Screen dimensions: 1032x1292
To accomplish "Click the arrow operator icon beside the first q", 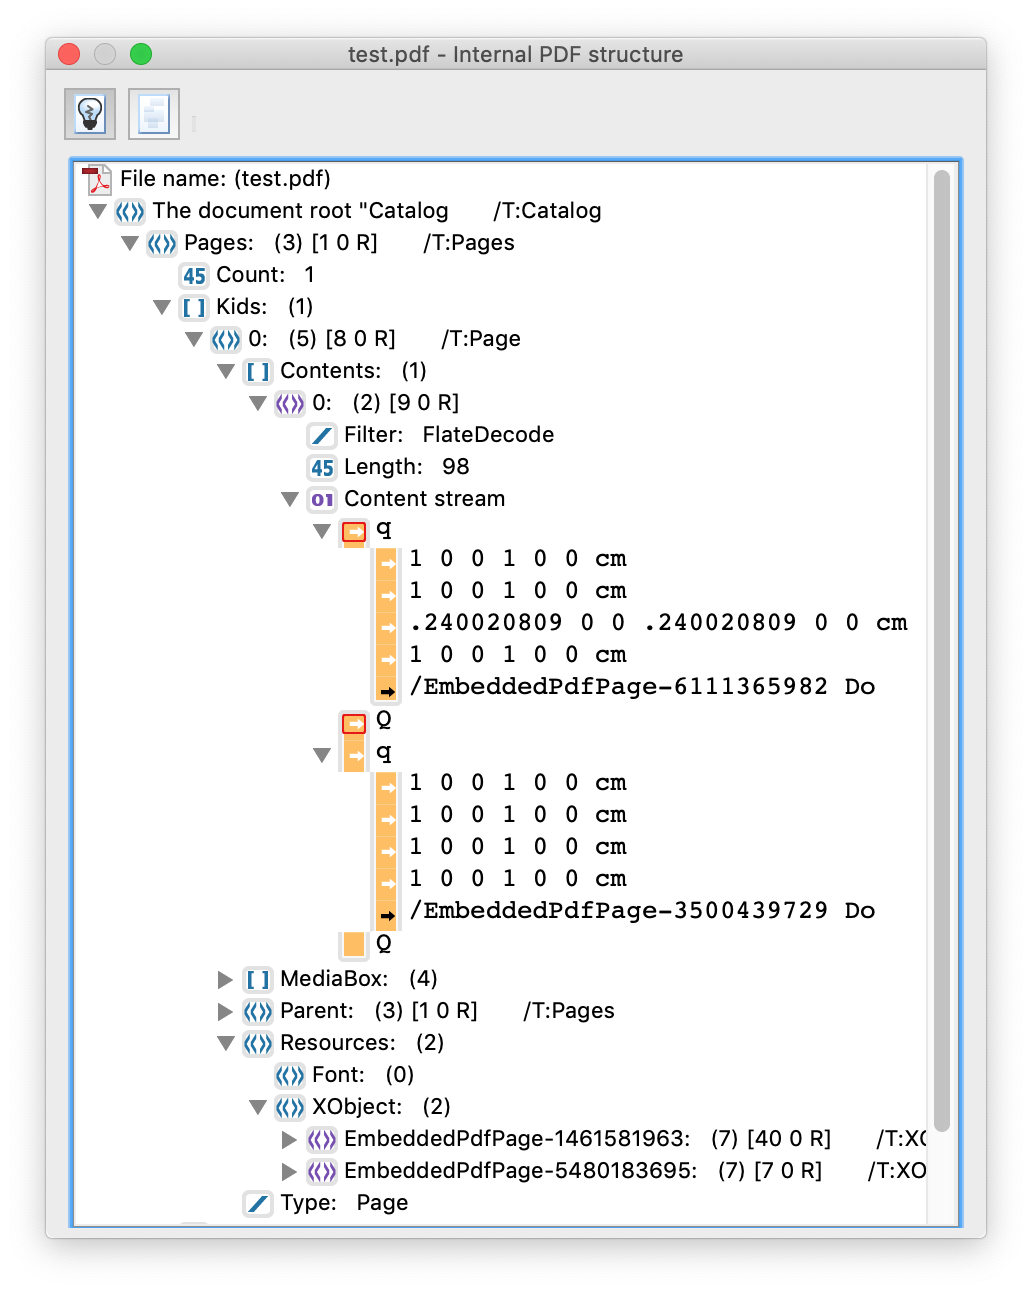I will (353, 531).
